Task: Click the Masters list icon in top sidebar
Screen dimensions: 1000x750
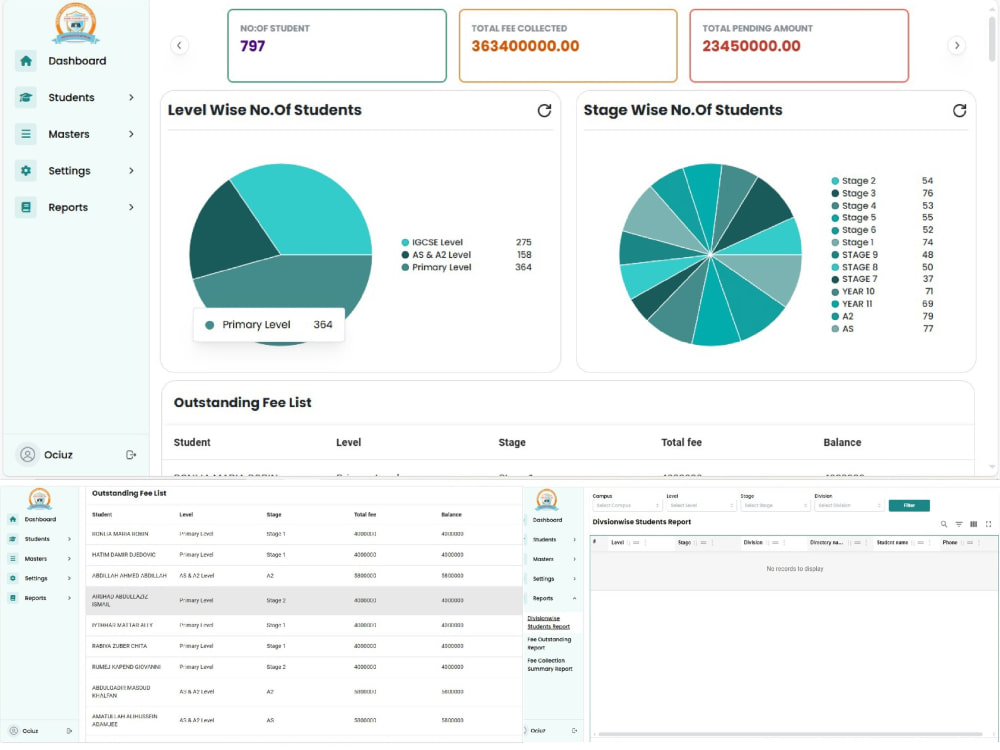Action: 26,134
